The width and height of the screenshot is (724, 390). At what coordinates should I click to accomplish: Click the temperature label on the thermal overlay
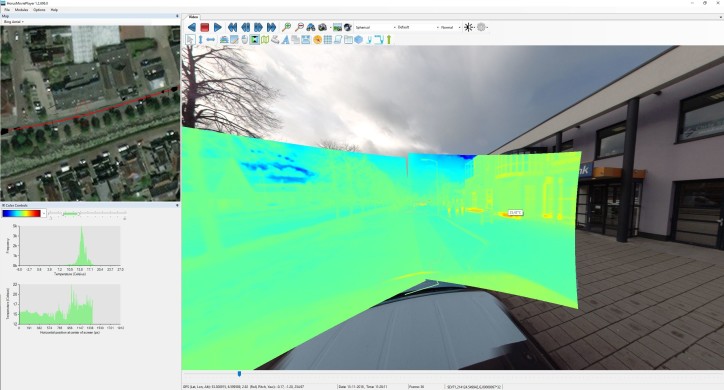[x=515, y=213]
